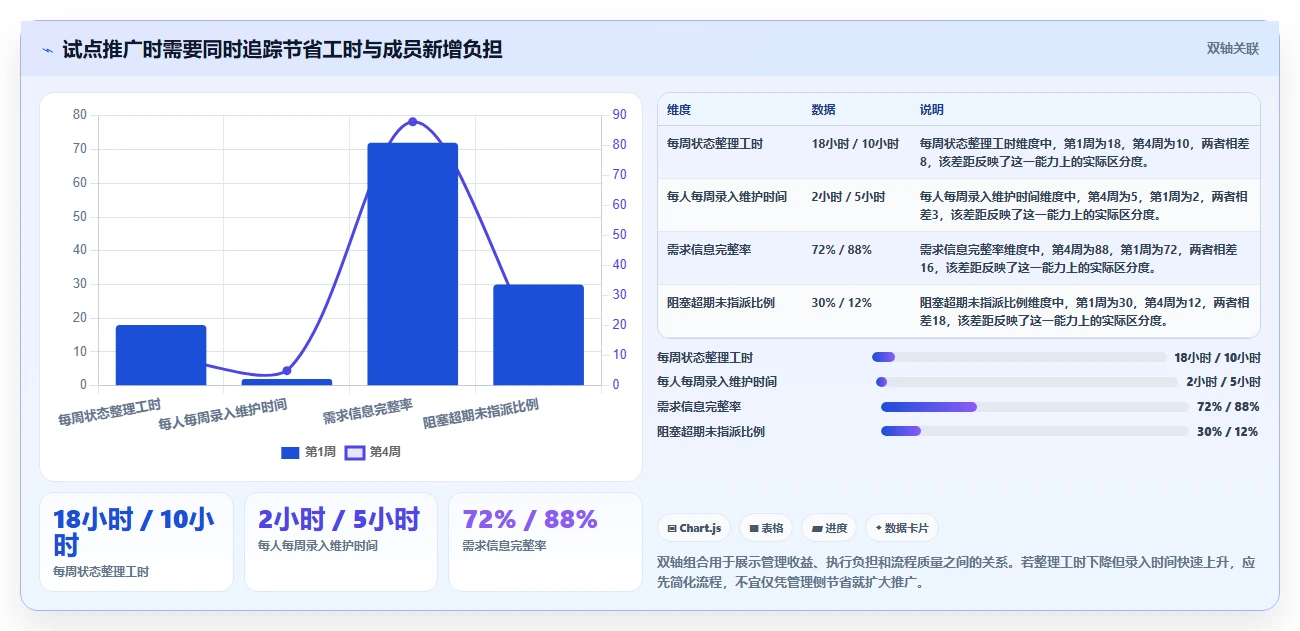Viewport: 1300px width, 631px height.
Task: Click 每周状态整理工时 label beside progress bar
Action: 705,357
